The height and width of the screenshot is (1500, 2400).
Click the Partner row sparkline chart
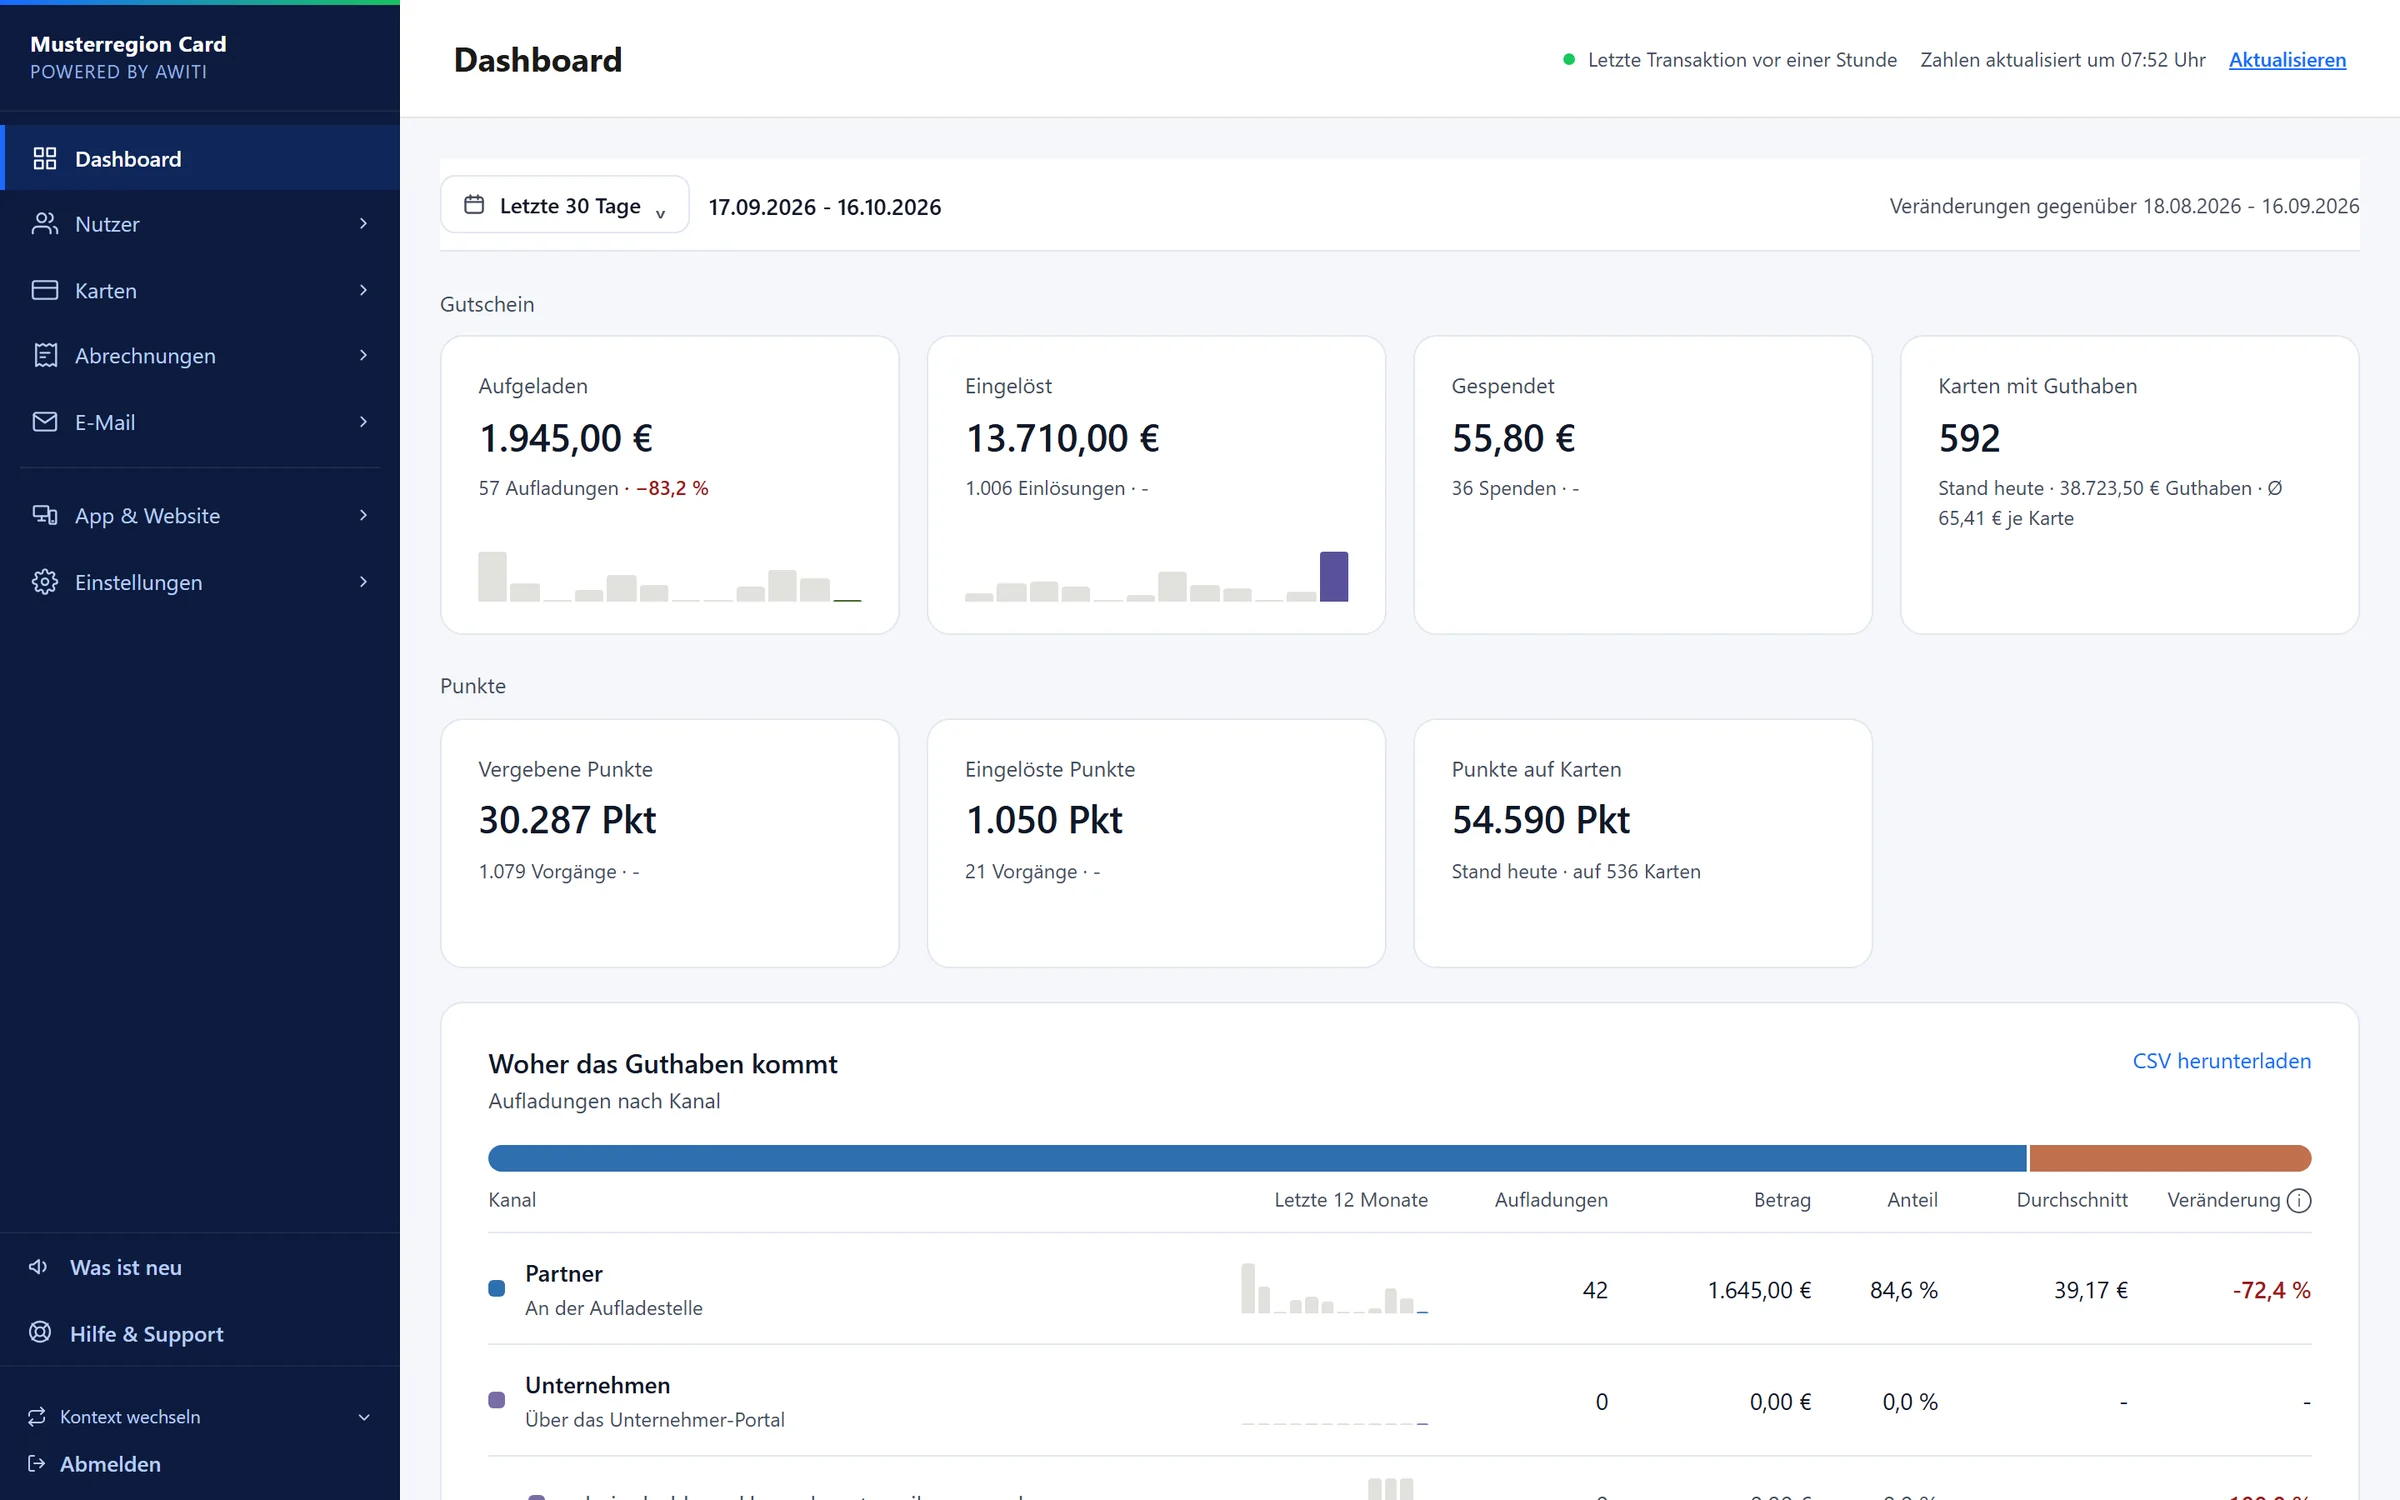coord(1334,1288)
